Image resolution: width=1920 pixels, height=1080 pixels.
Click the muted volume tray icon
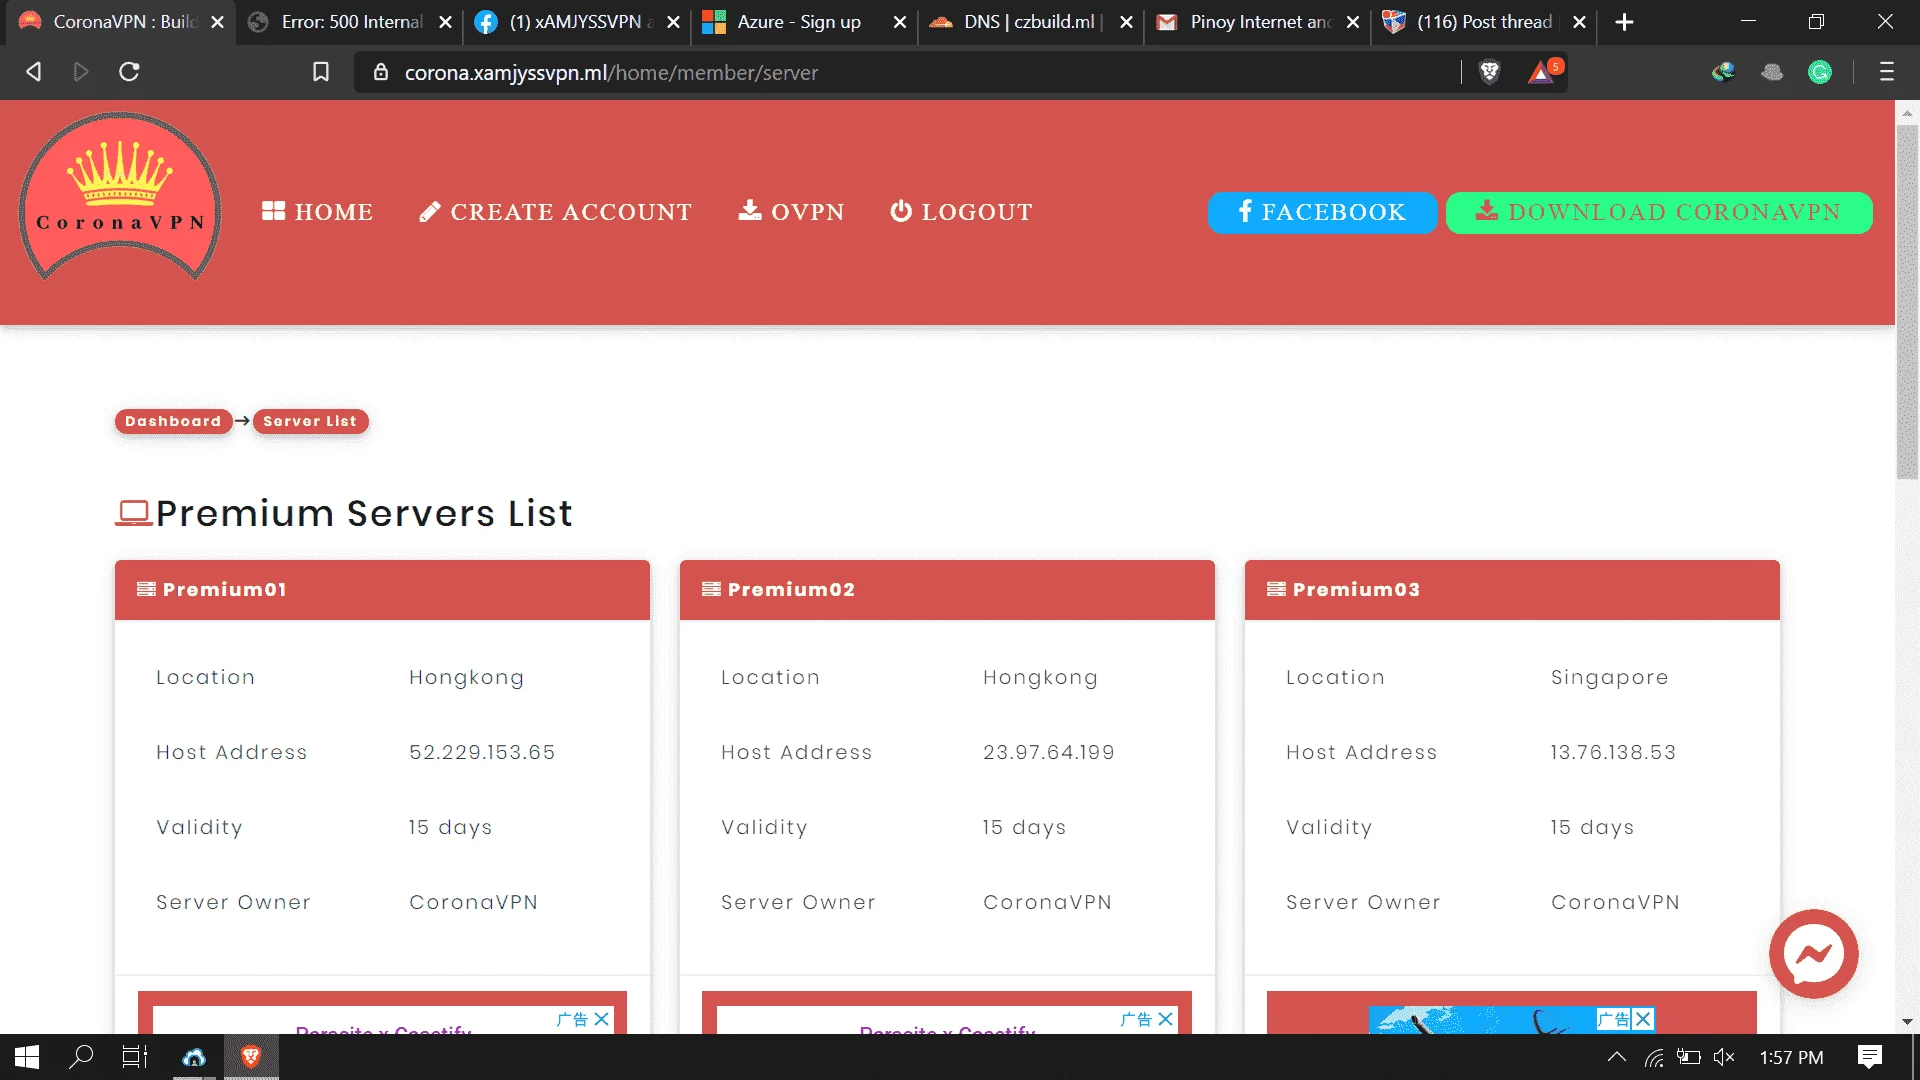coord(1724,1057)
